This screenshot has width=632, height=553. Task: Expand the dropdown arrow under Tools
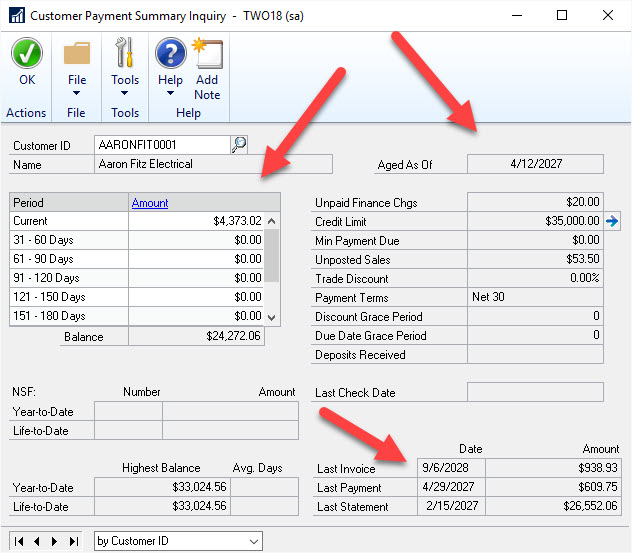(x=125, y=94)
